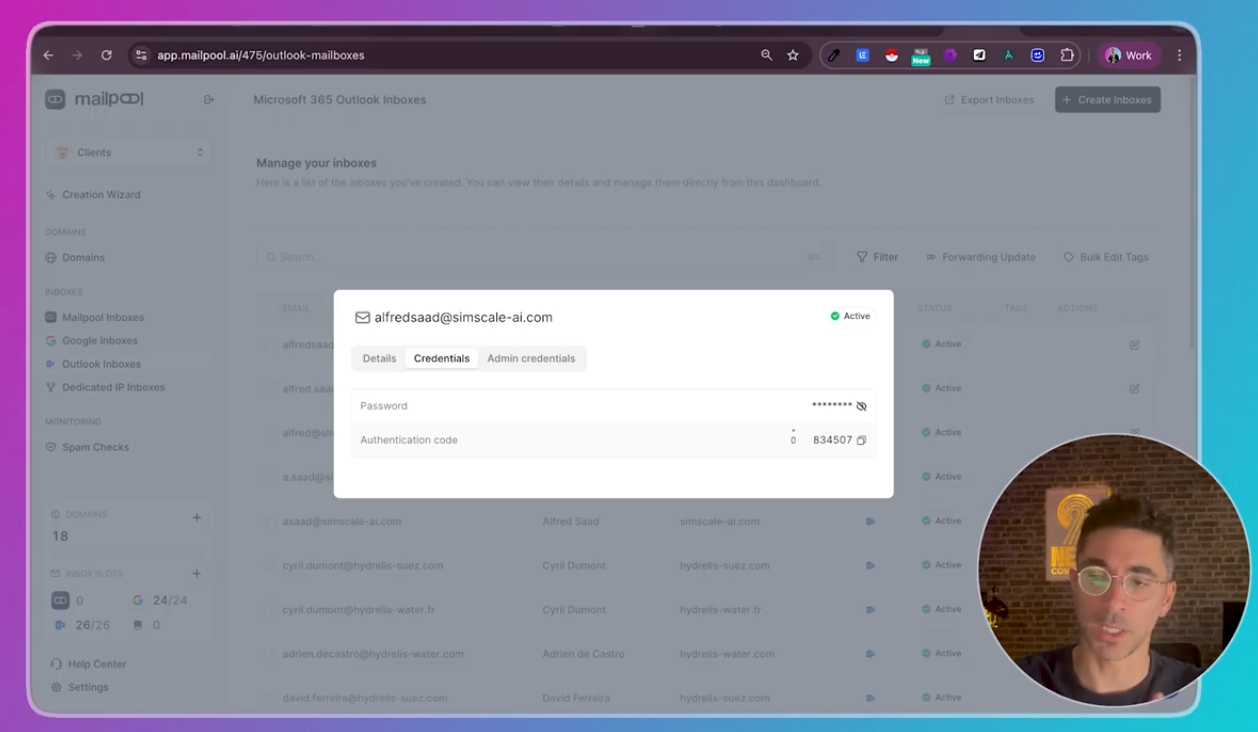
Task: Collapse the sidebar with the toggle icon
Action: pyautogui.click(x=208, y=99)
